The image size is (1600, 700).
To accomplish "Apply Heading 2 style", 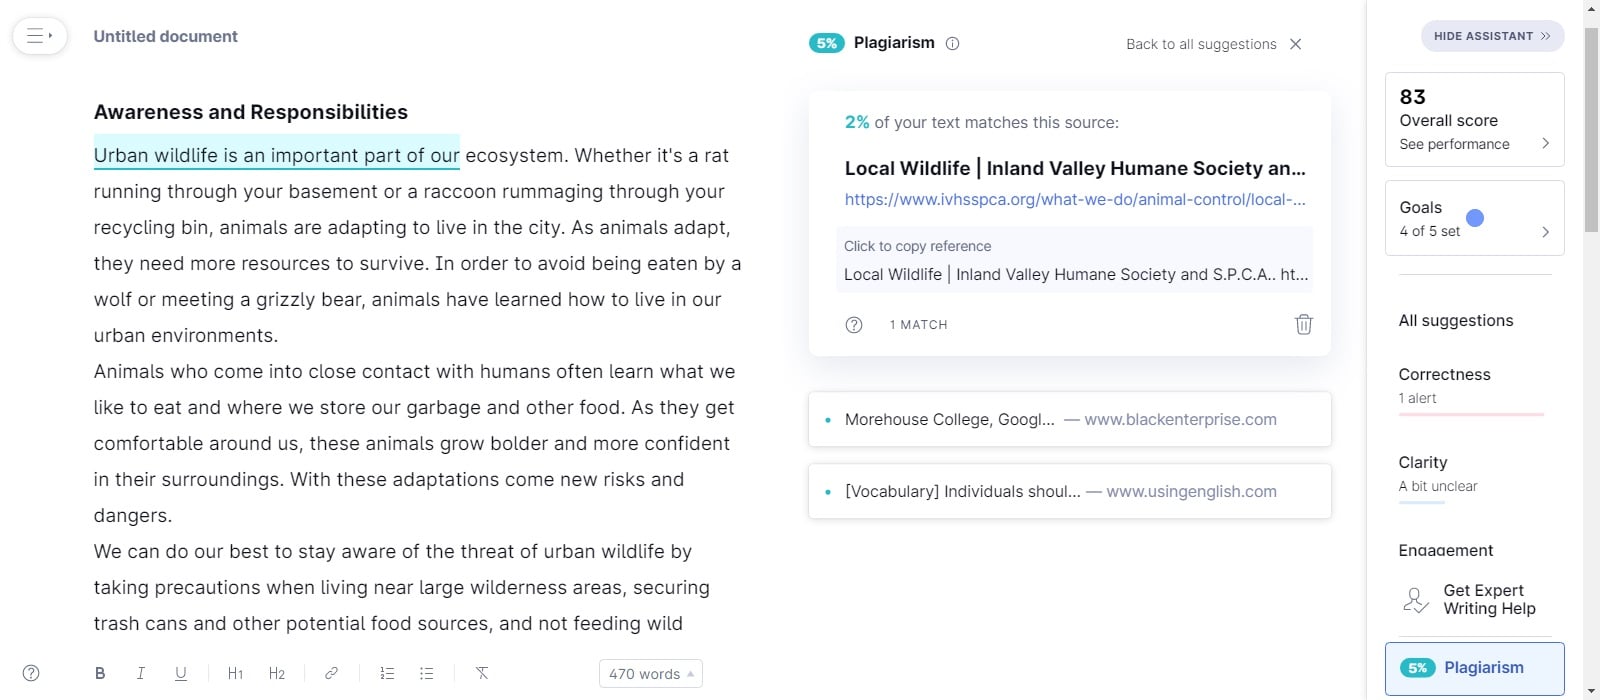I will (277, 673).
